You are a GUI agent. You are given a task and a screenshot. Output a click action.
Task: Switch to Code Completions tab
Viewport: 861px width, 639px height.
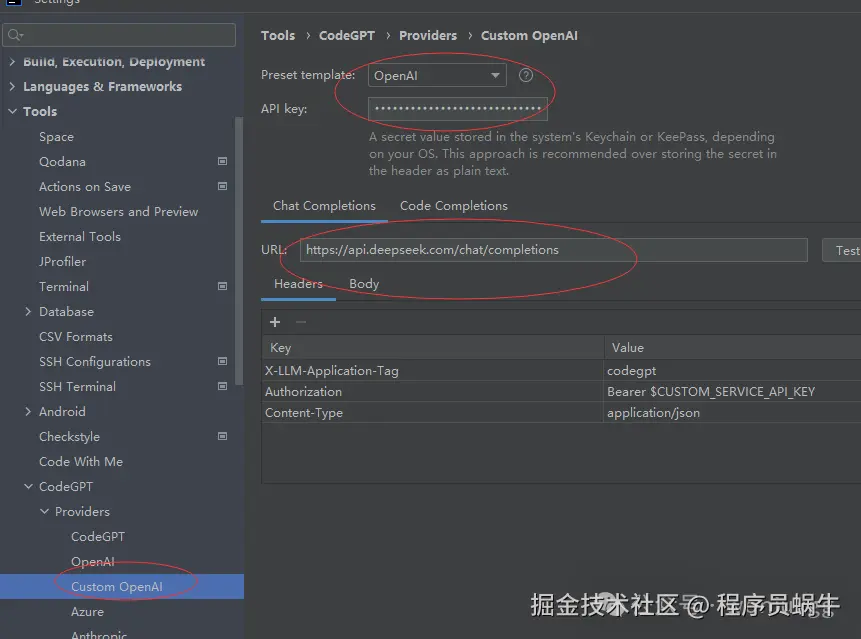click(454, 206)
